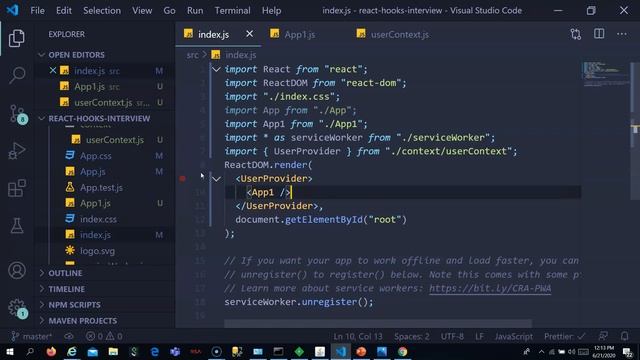
Task: Open App.test.js in the file tree
Action: (x=101, y=187)
